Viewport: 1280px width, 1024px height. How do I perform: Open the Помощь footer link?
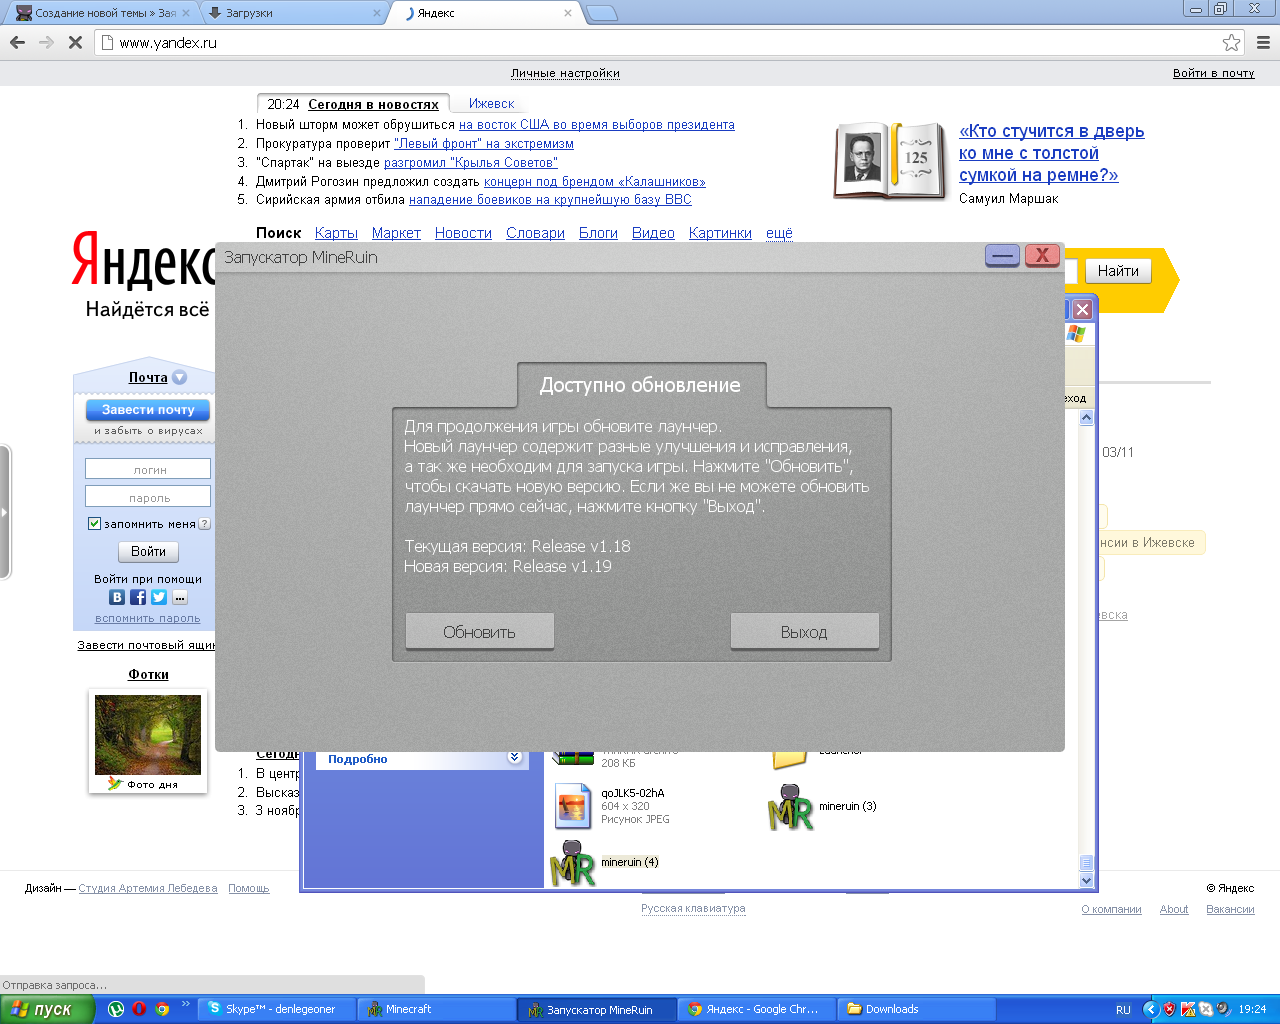click(x=249, y=888)
